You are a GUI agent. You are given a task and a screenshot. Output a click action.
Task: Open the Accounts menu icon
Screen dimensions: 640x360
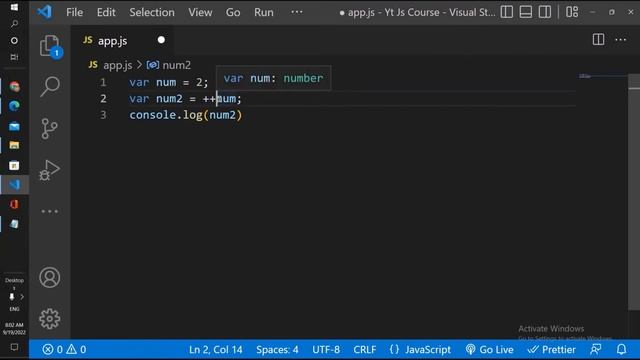pos(50,278)
